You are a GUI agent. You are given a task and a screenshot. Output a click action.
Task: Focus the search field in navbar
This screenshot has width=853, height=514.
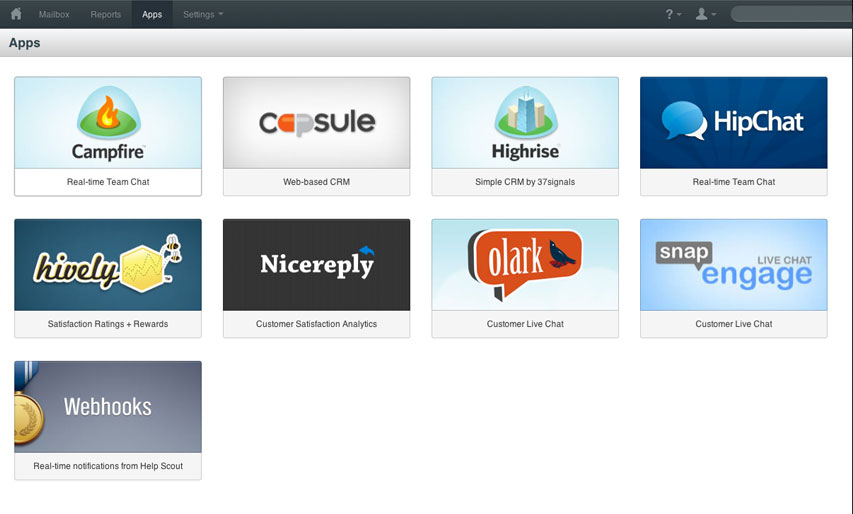pyautogui.click(x=792, y=14)
